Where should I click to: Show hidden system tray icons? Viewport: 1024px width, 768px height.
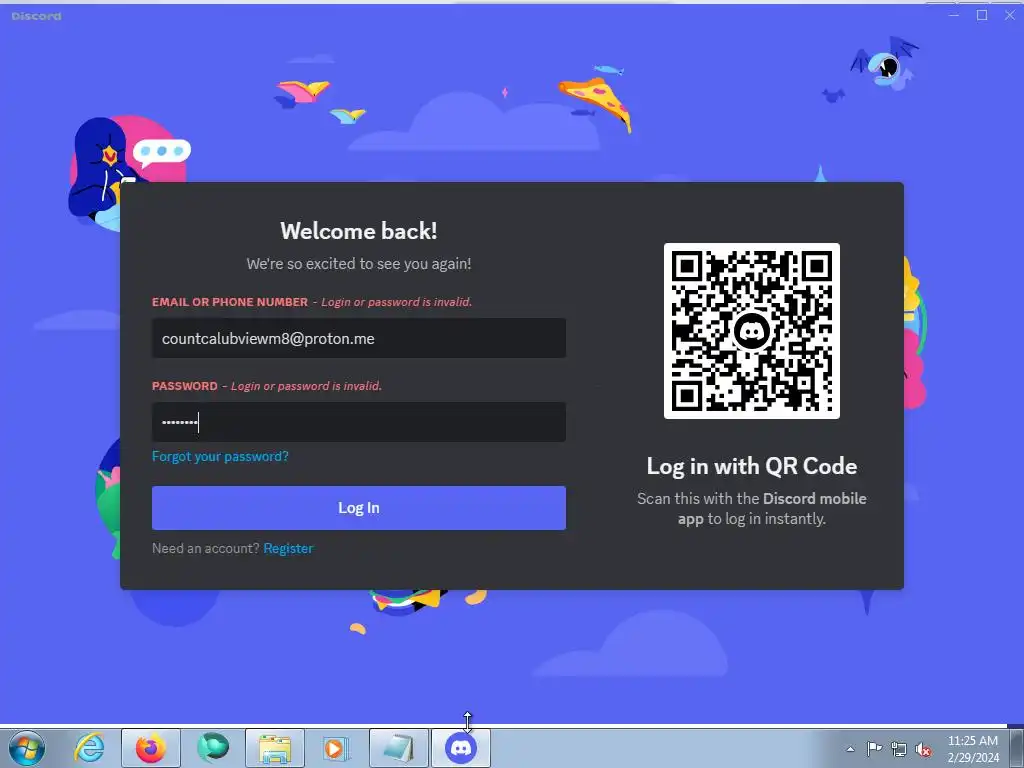pos(850,749)
